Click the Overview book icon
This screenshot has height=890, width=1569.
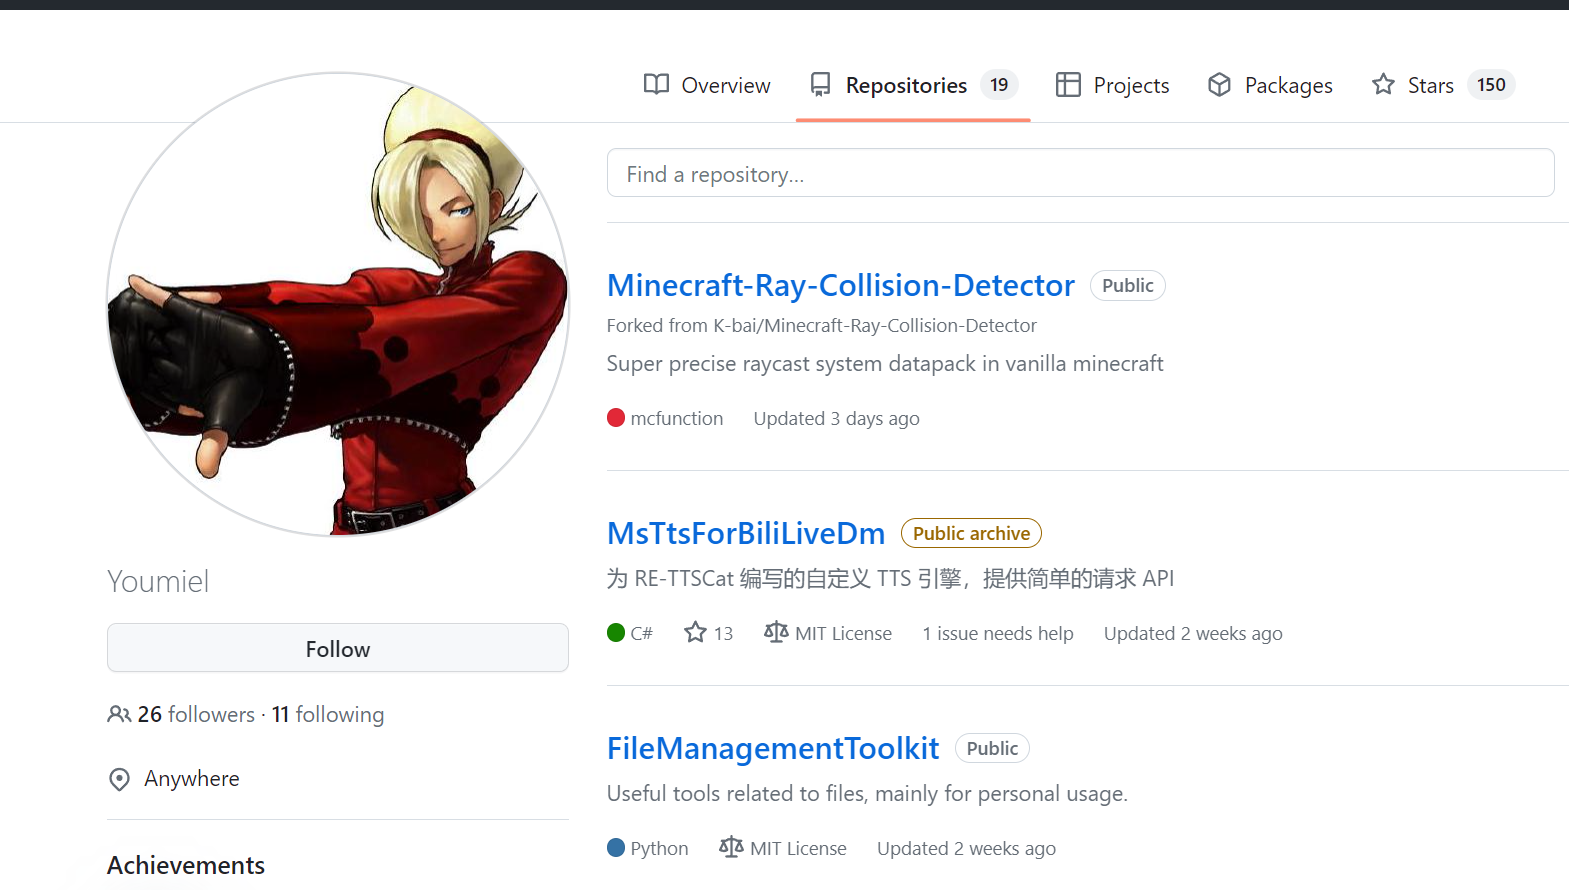pyautogui.click(x=656, y=85)
